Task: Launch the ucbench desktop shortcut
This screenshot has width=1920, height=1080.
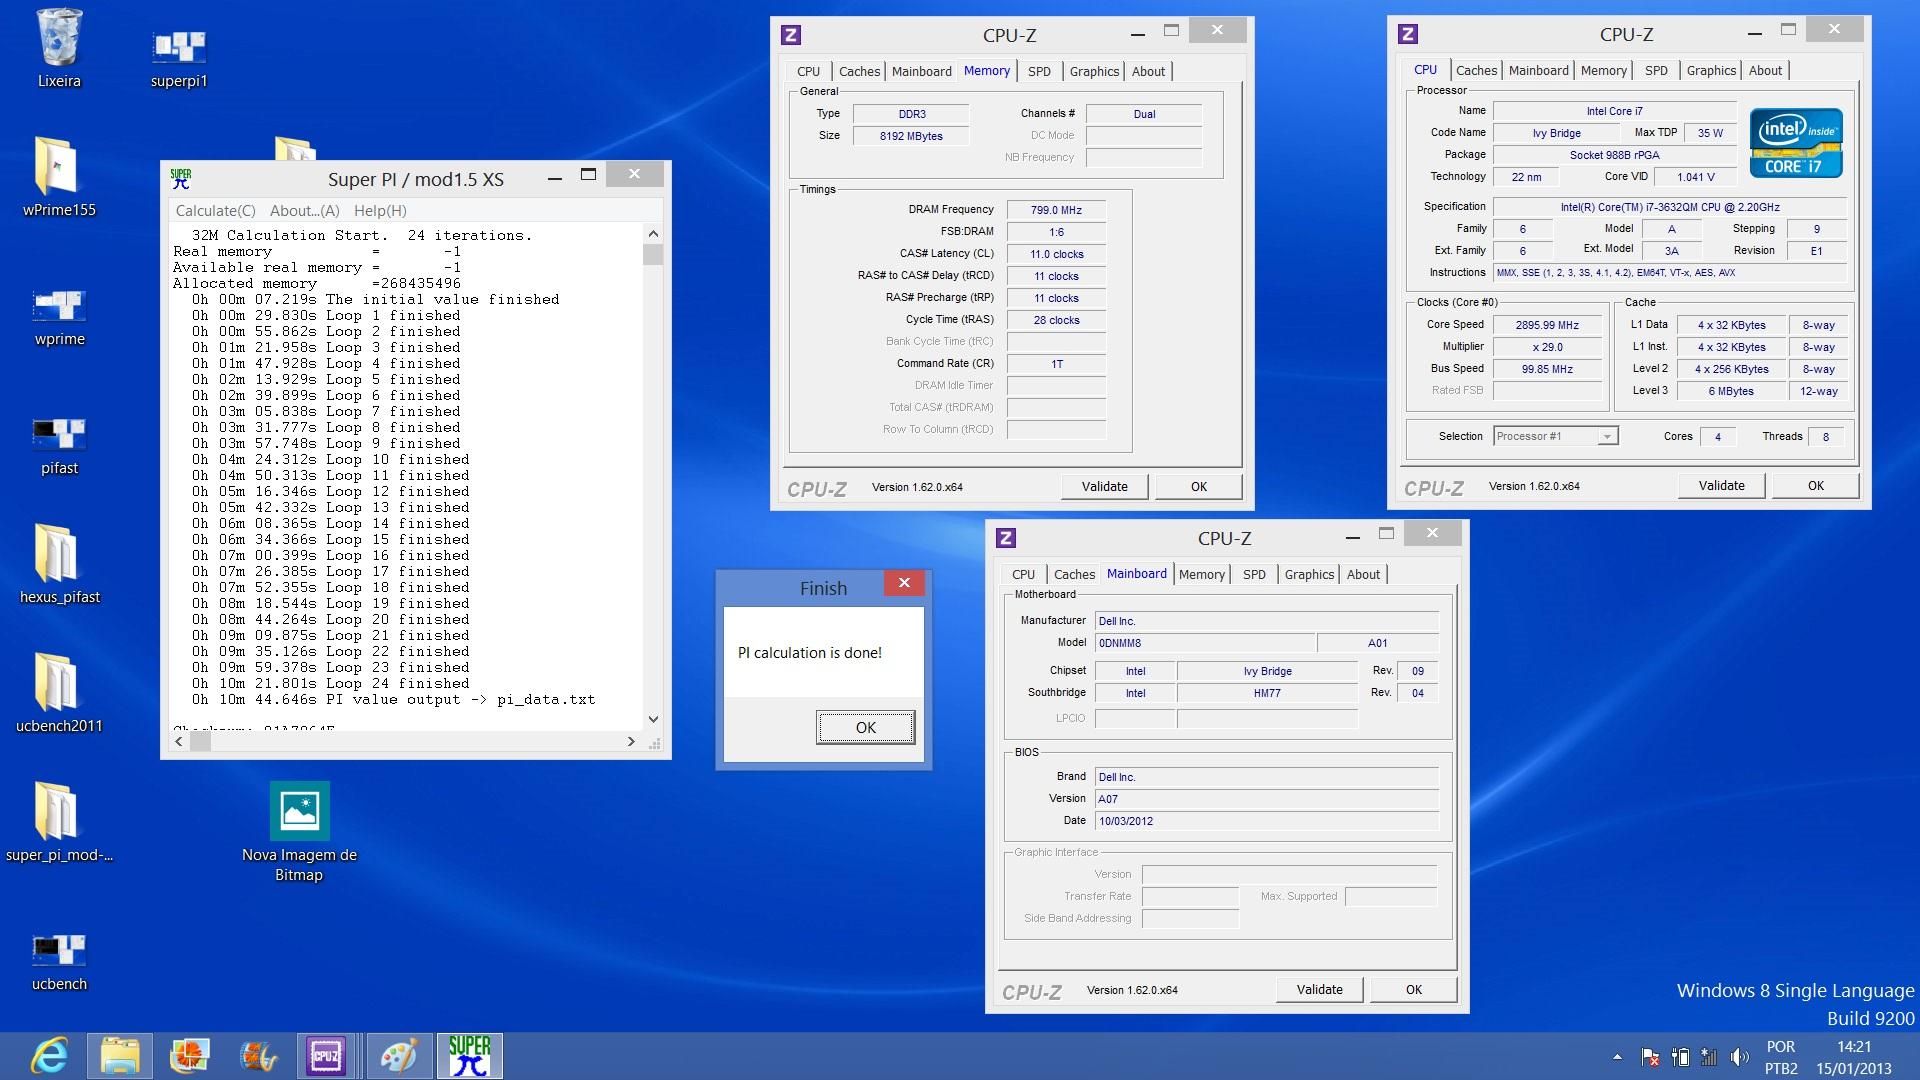Action: (x=59, y=962)
